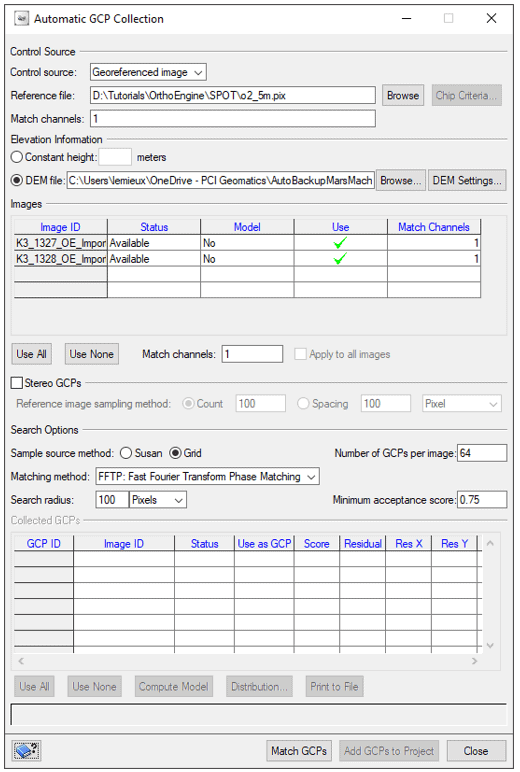Click Use None under the Images table
This screenshot has height=772, width=520.
point(92,354)
